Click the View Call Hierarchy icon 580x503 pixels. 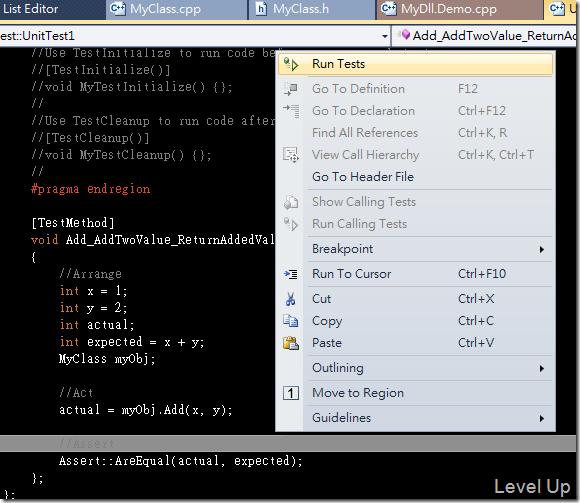[291, 155]
